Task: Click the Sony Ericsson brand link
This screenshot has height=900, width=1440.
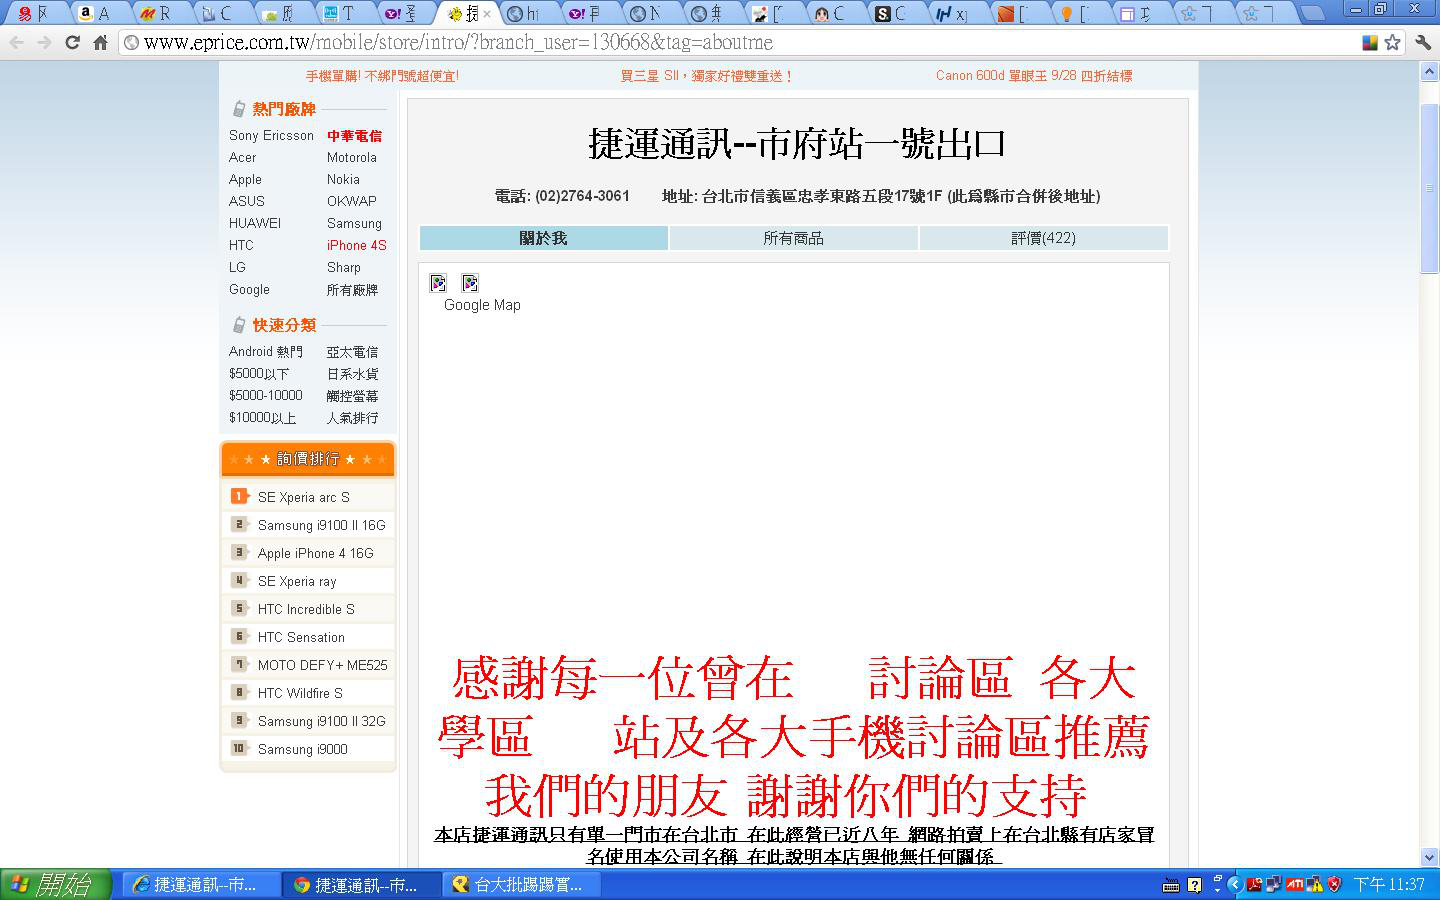Action: 271,135
